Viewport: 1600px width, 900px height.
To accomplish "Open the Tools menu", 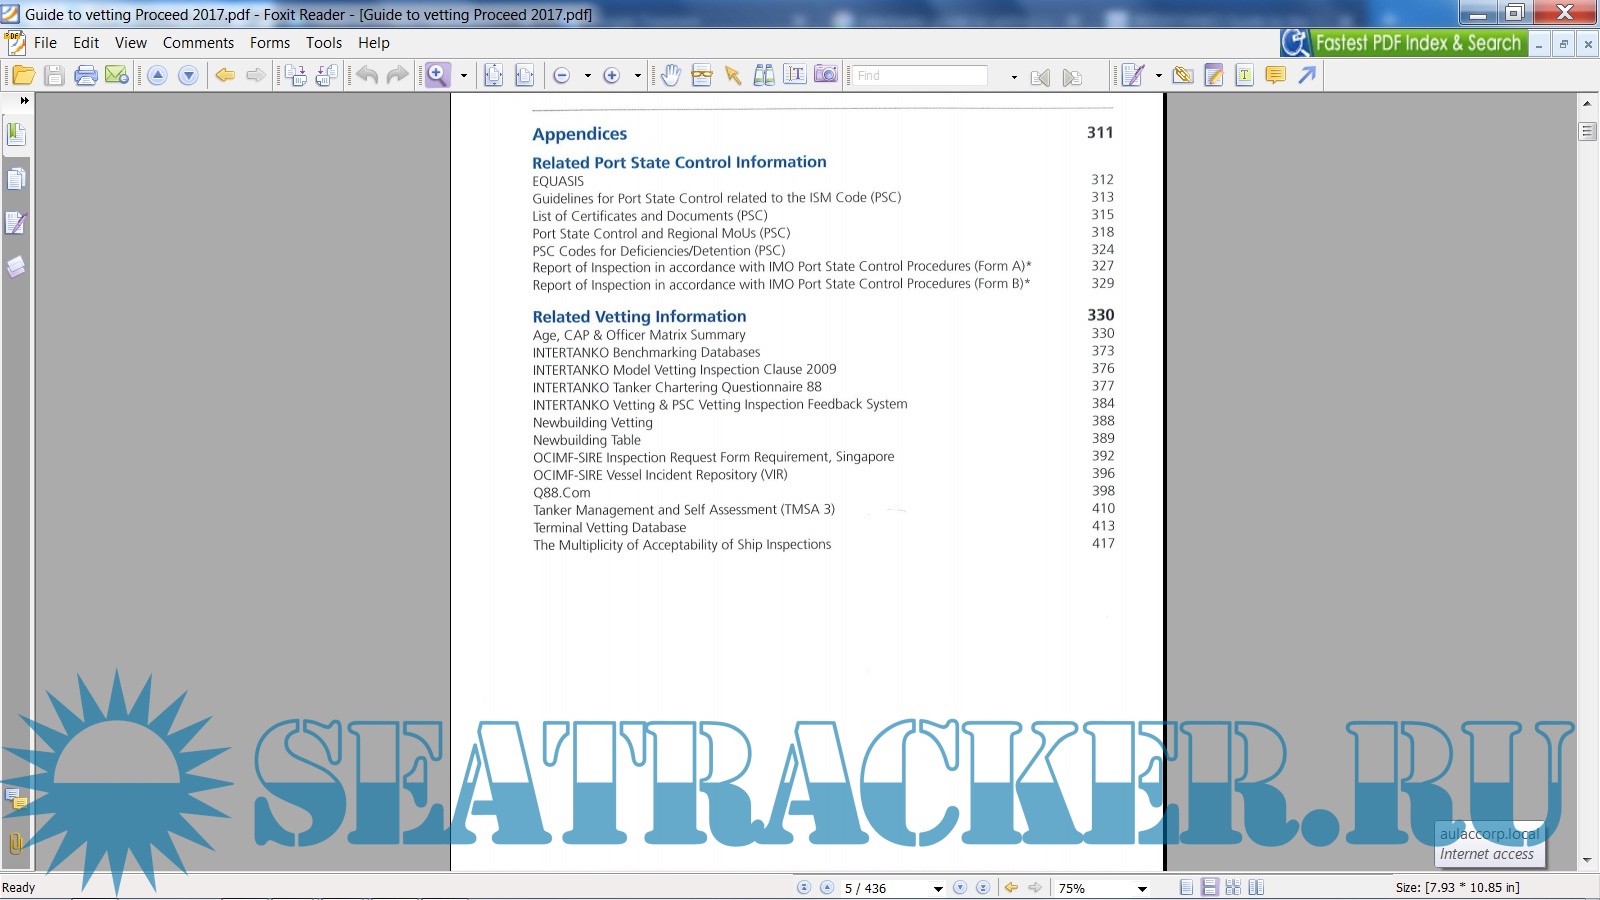I will pos(323,43).
